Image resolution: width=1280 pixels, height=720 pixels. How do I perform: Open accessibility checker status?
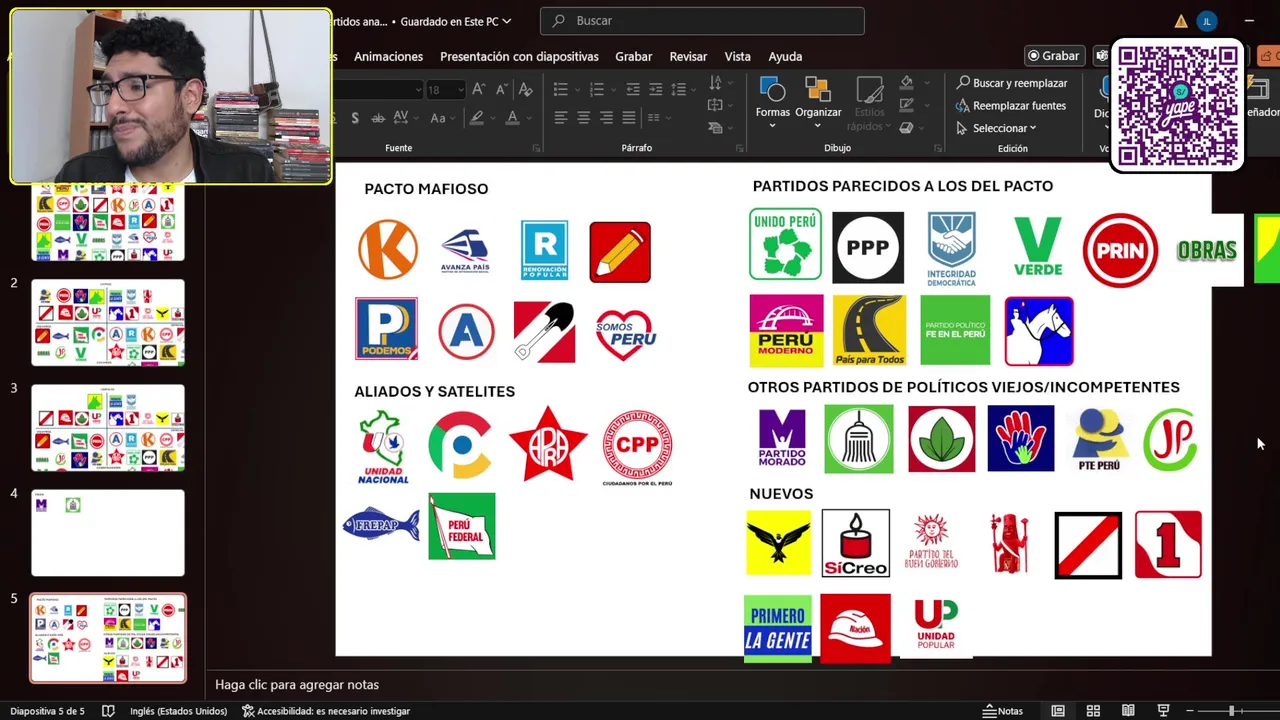326,711
